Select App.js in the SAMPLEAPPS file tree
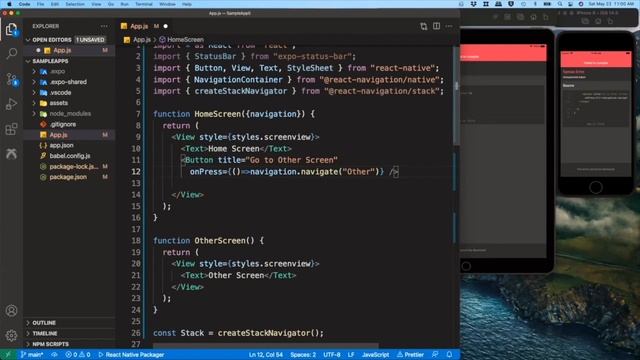Viewport: 640px width, 360px height. pos(58,135)
